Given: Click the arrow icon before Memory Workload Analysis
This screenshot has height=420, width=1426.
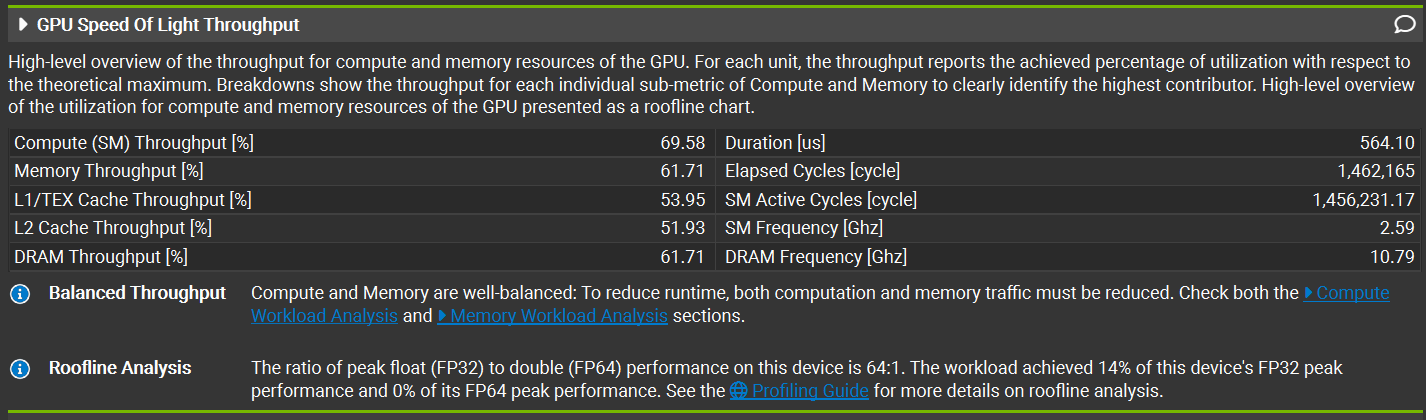Looking at the screenshot, I should 443,316.
